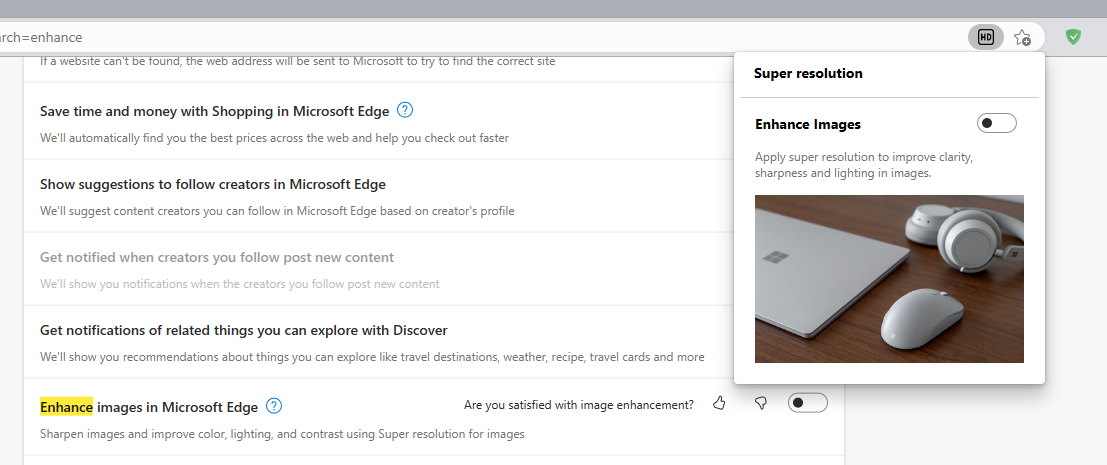Image resolution: width=1107 pixels, height=465 pixels.
Task: Click the laptop and headphones preview image
Action: pyautogui.click(x=889, y=278)
